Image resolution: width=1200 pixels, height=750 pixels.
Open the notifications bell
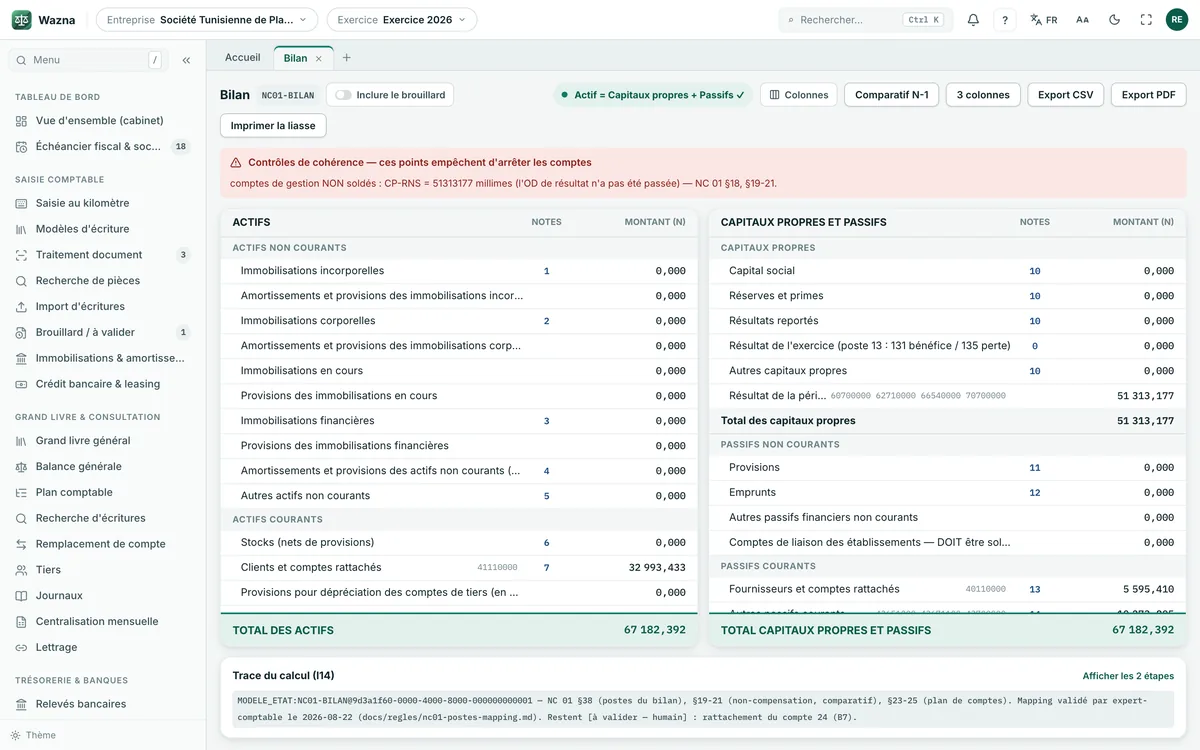973,20
